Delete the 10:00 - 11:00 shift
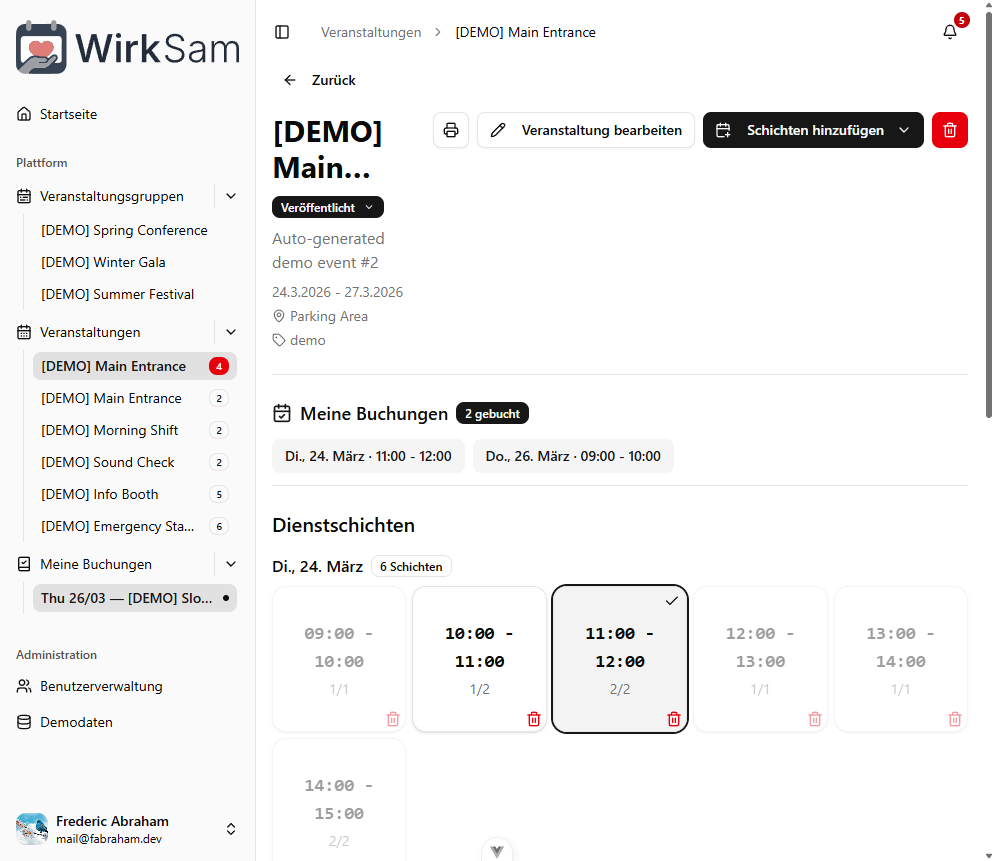 534,719
